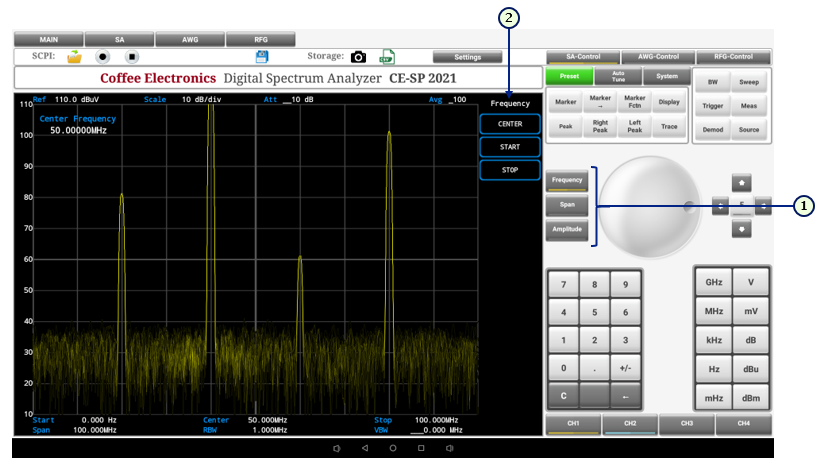Viewport: 832px width, 471px height.
Task: Enable channel CH3
Action: point(687,424)
